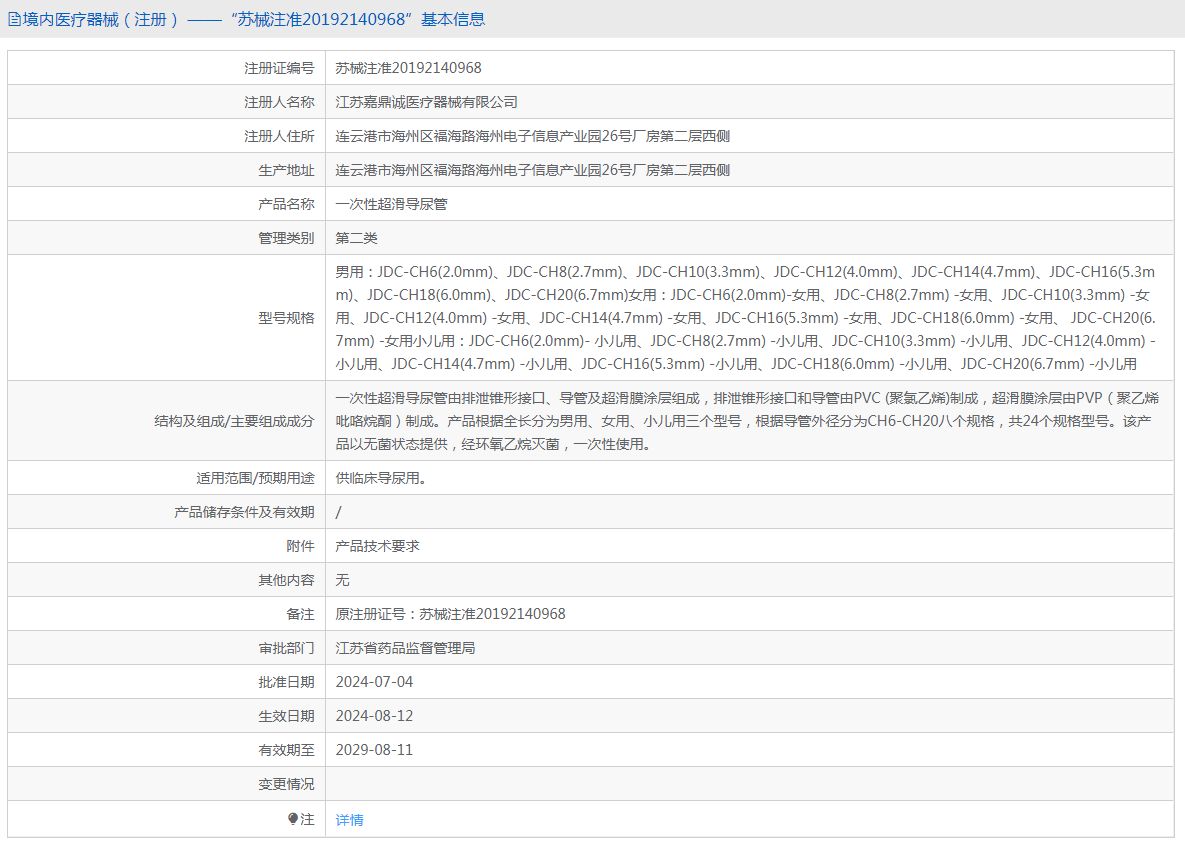Select the 批准日期 label
Screen dimensions: 1185x841
[x=286, y=682]
